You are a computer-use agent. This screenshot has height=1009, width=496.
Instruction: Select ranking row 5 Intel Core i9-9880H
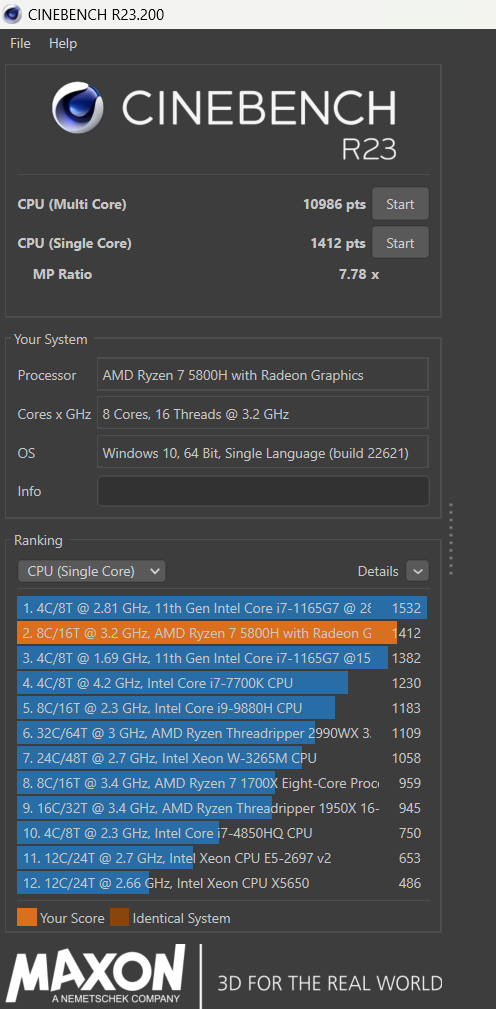coord(222,708)
